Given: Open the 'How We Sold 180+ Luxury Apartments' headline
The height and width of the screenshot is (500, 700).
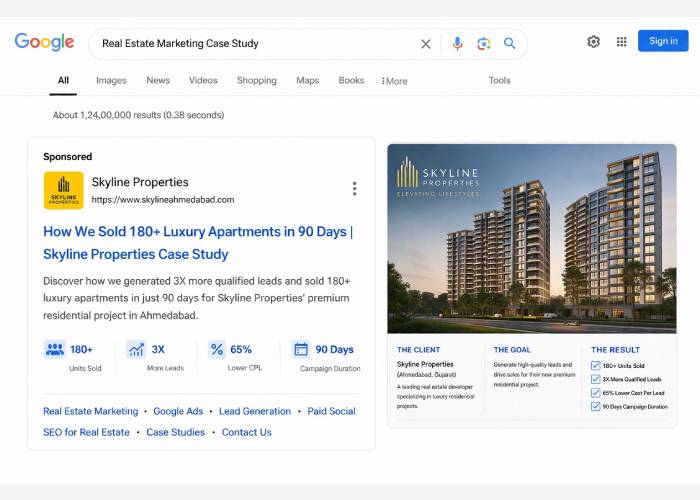Looking at the screenshot, I should coord(198,243).
